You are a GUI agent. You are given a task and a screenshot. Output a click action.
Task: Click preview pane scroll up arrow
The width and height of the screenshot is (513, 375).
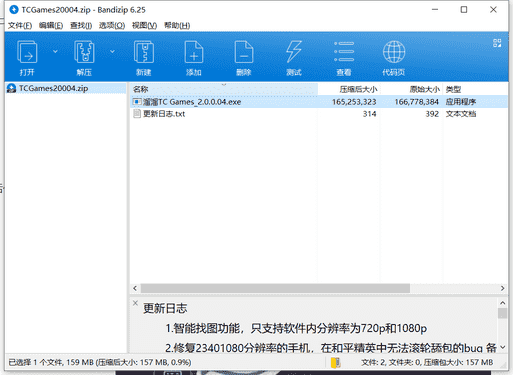tap(502, 303)
